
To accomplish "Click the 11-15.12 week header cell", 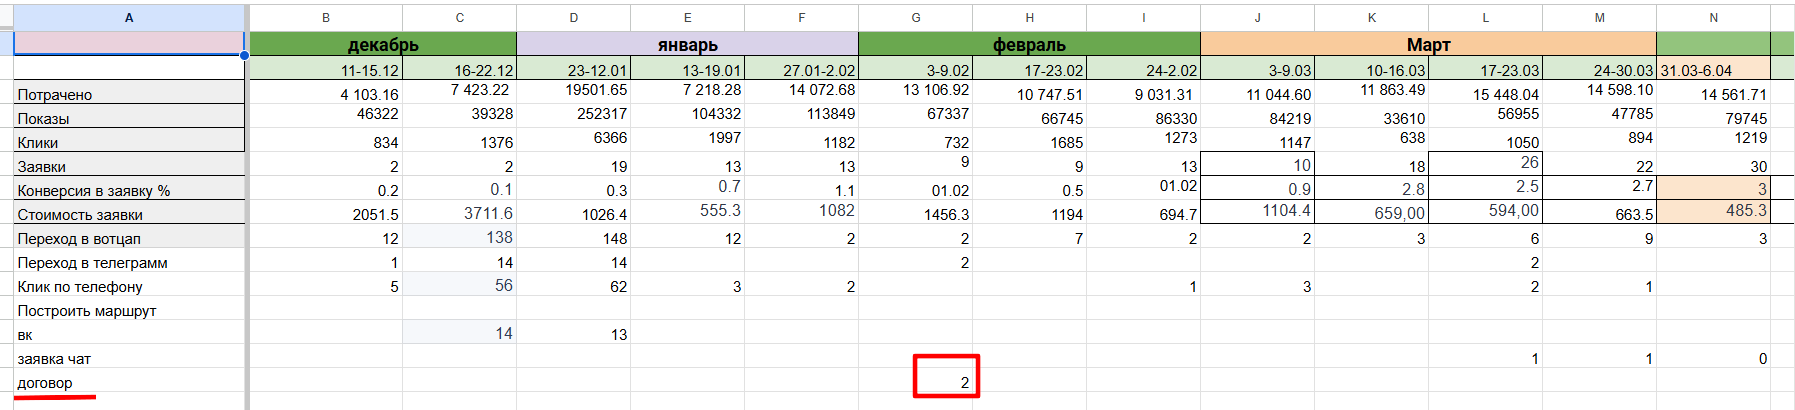I will (326, 70).
